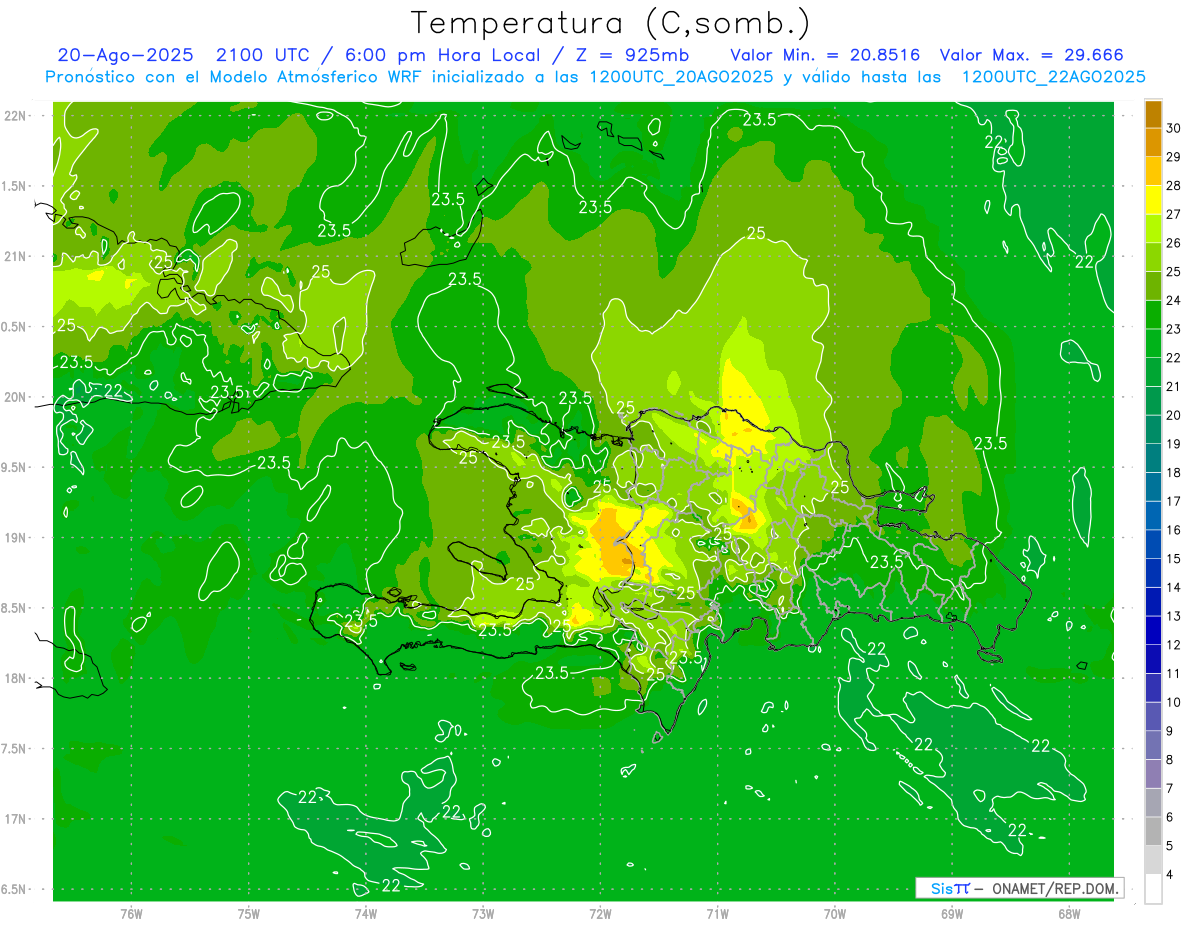
Task: Click the "Valor Min. = 20.8516" readout
Action: (x=826, y=55)
